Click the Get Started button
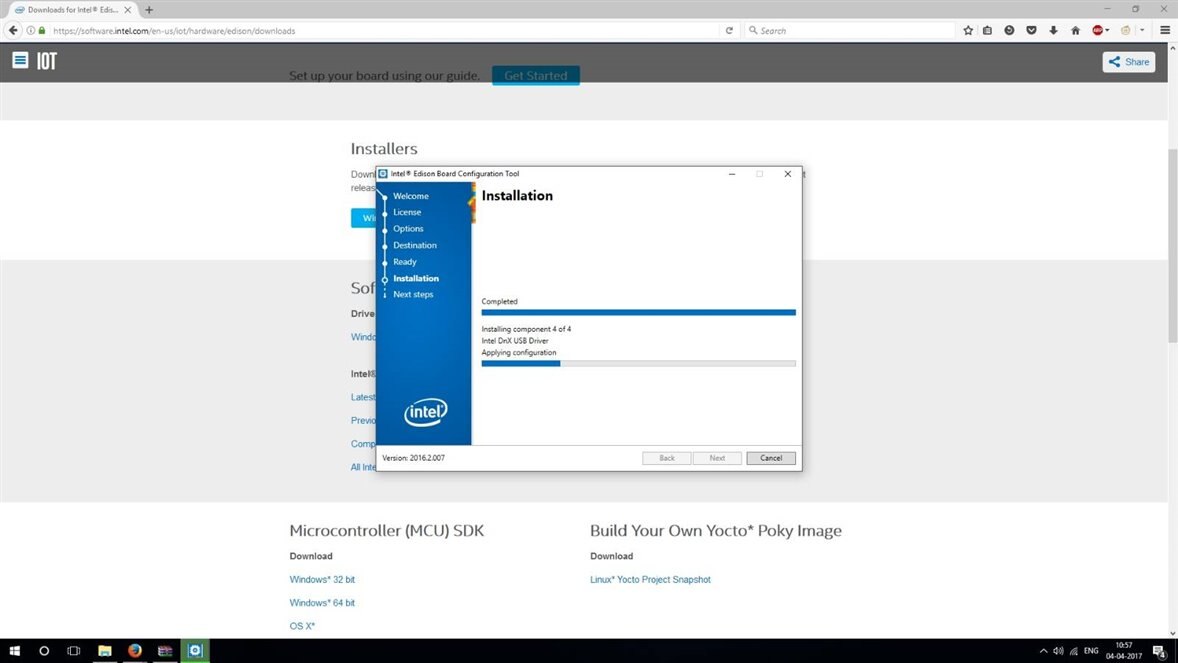1178x663 pixels. [x=536, y=75]
